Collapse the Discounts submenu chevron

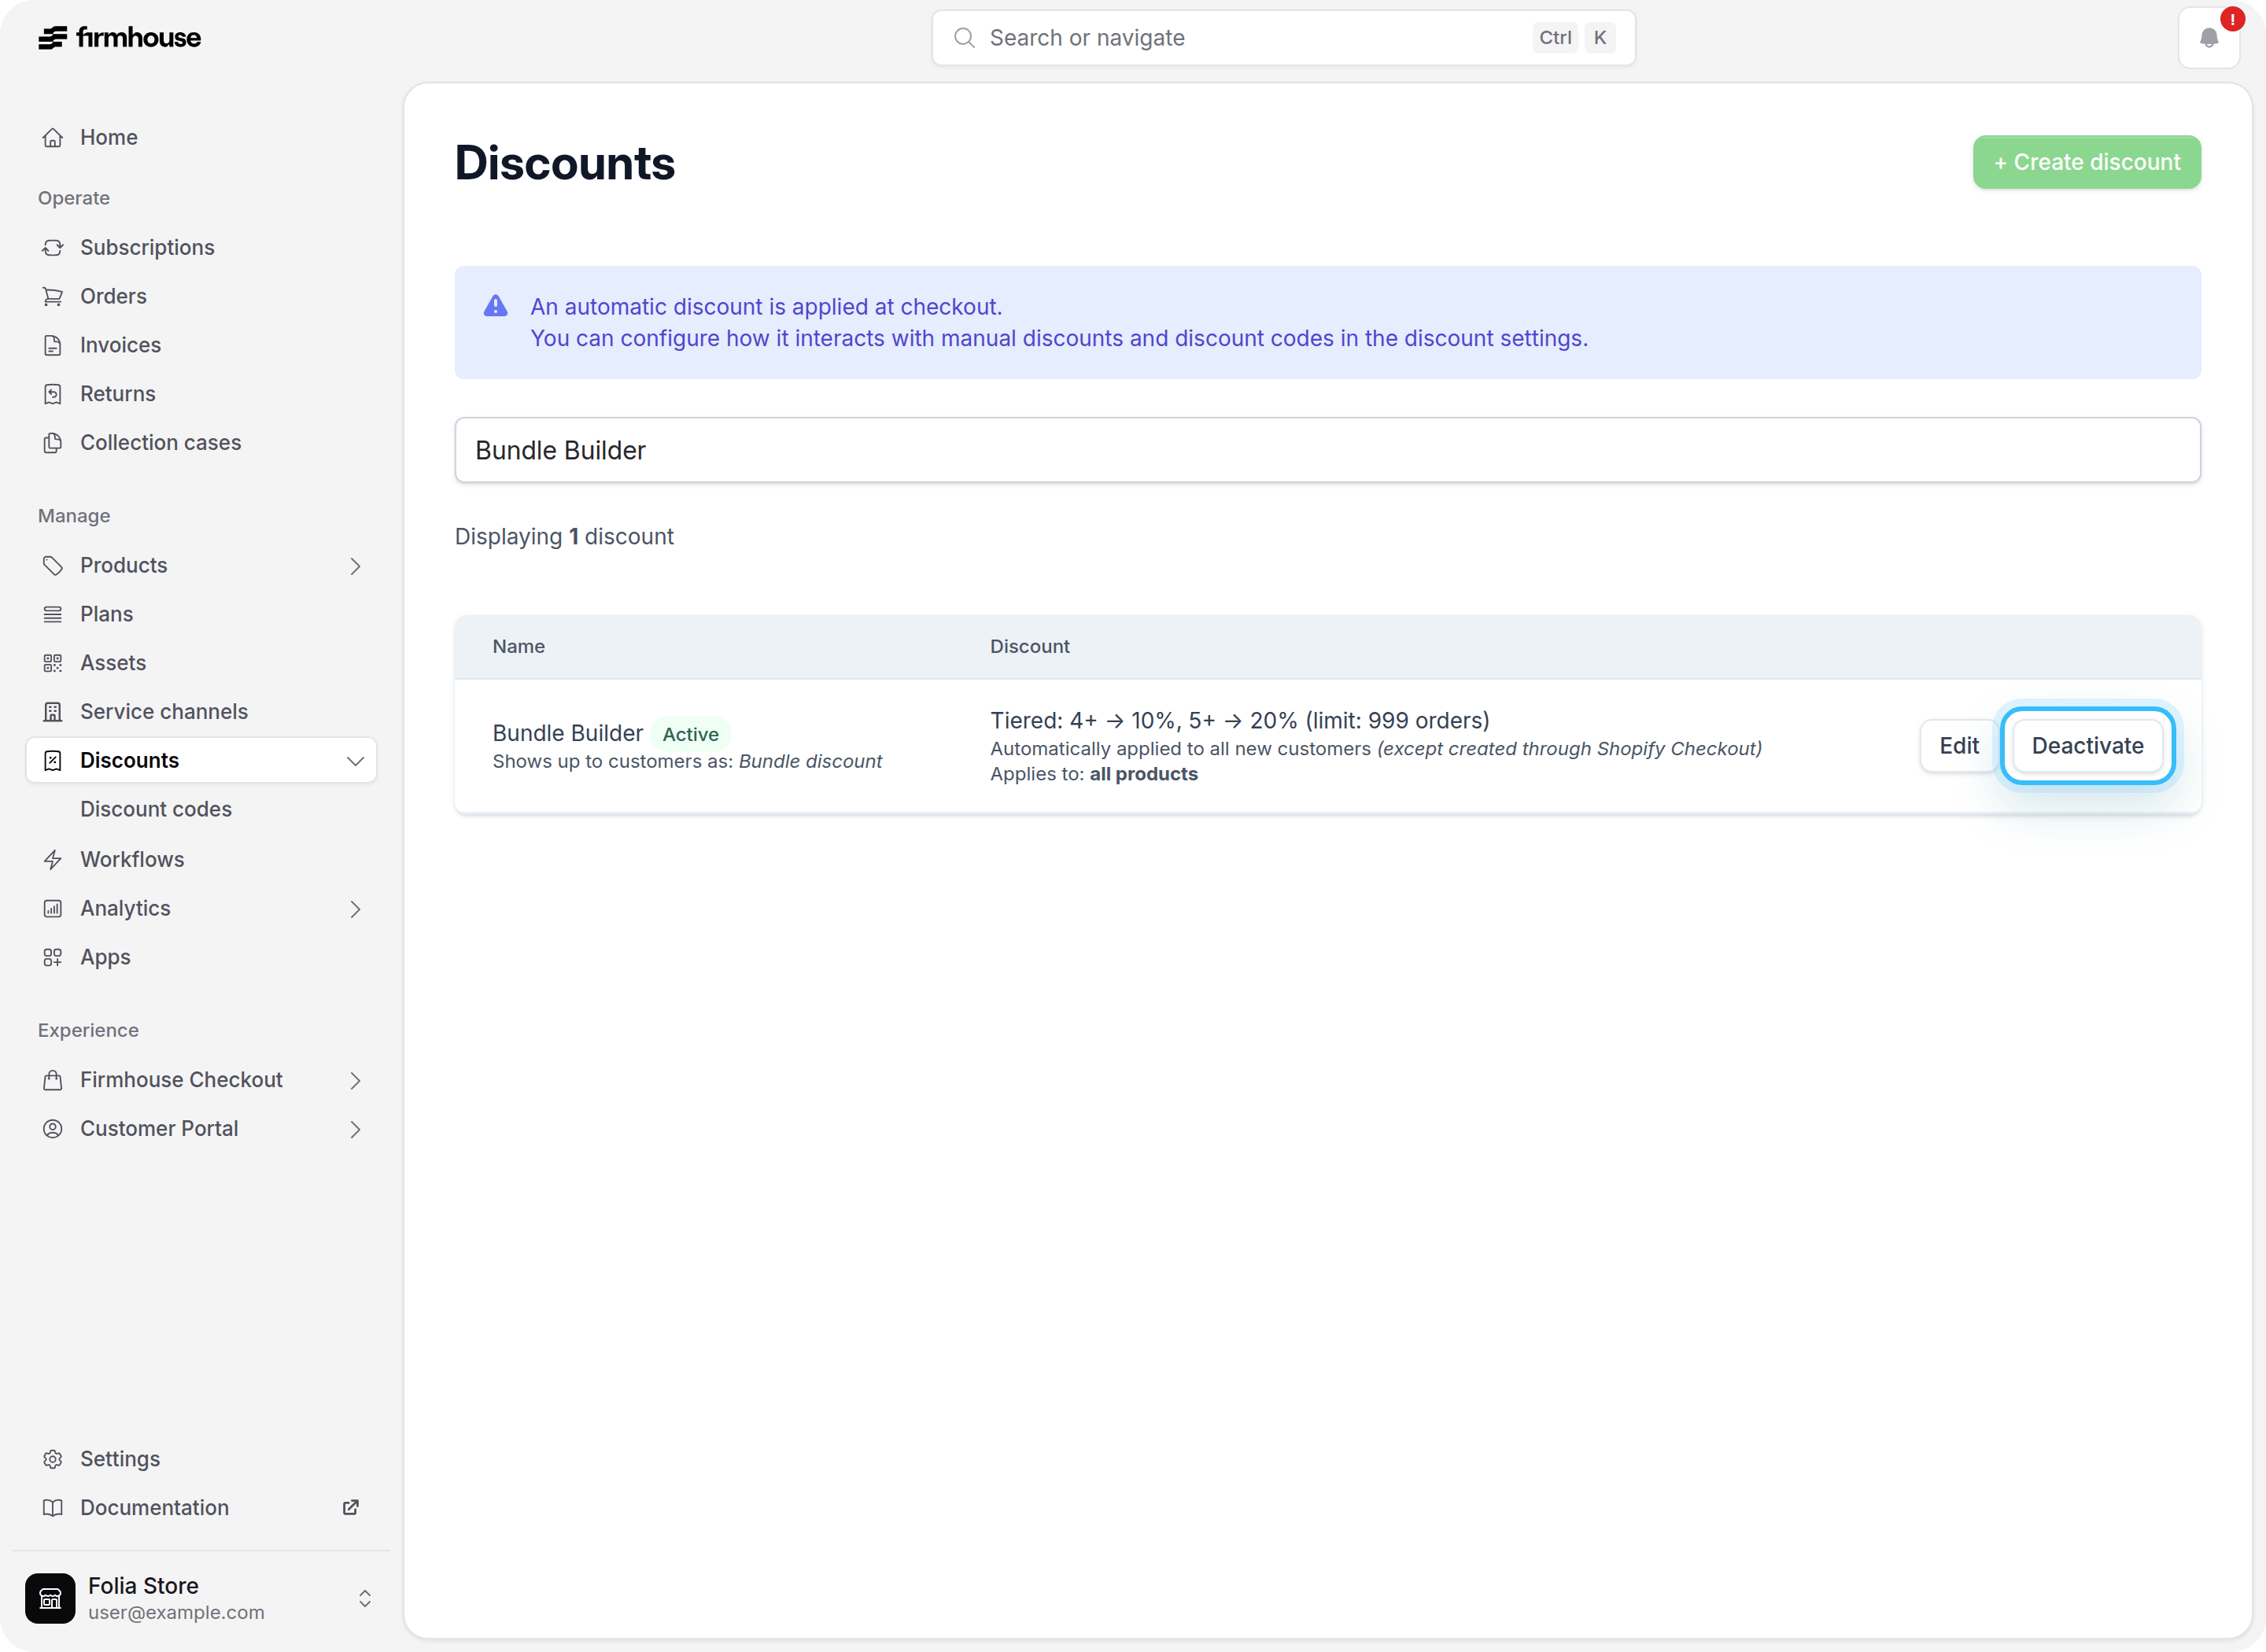(355, 761)
